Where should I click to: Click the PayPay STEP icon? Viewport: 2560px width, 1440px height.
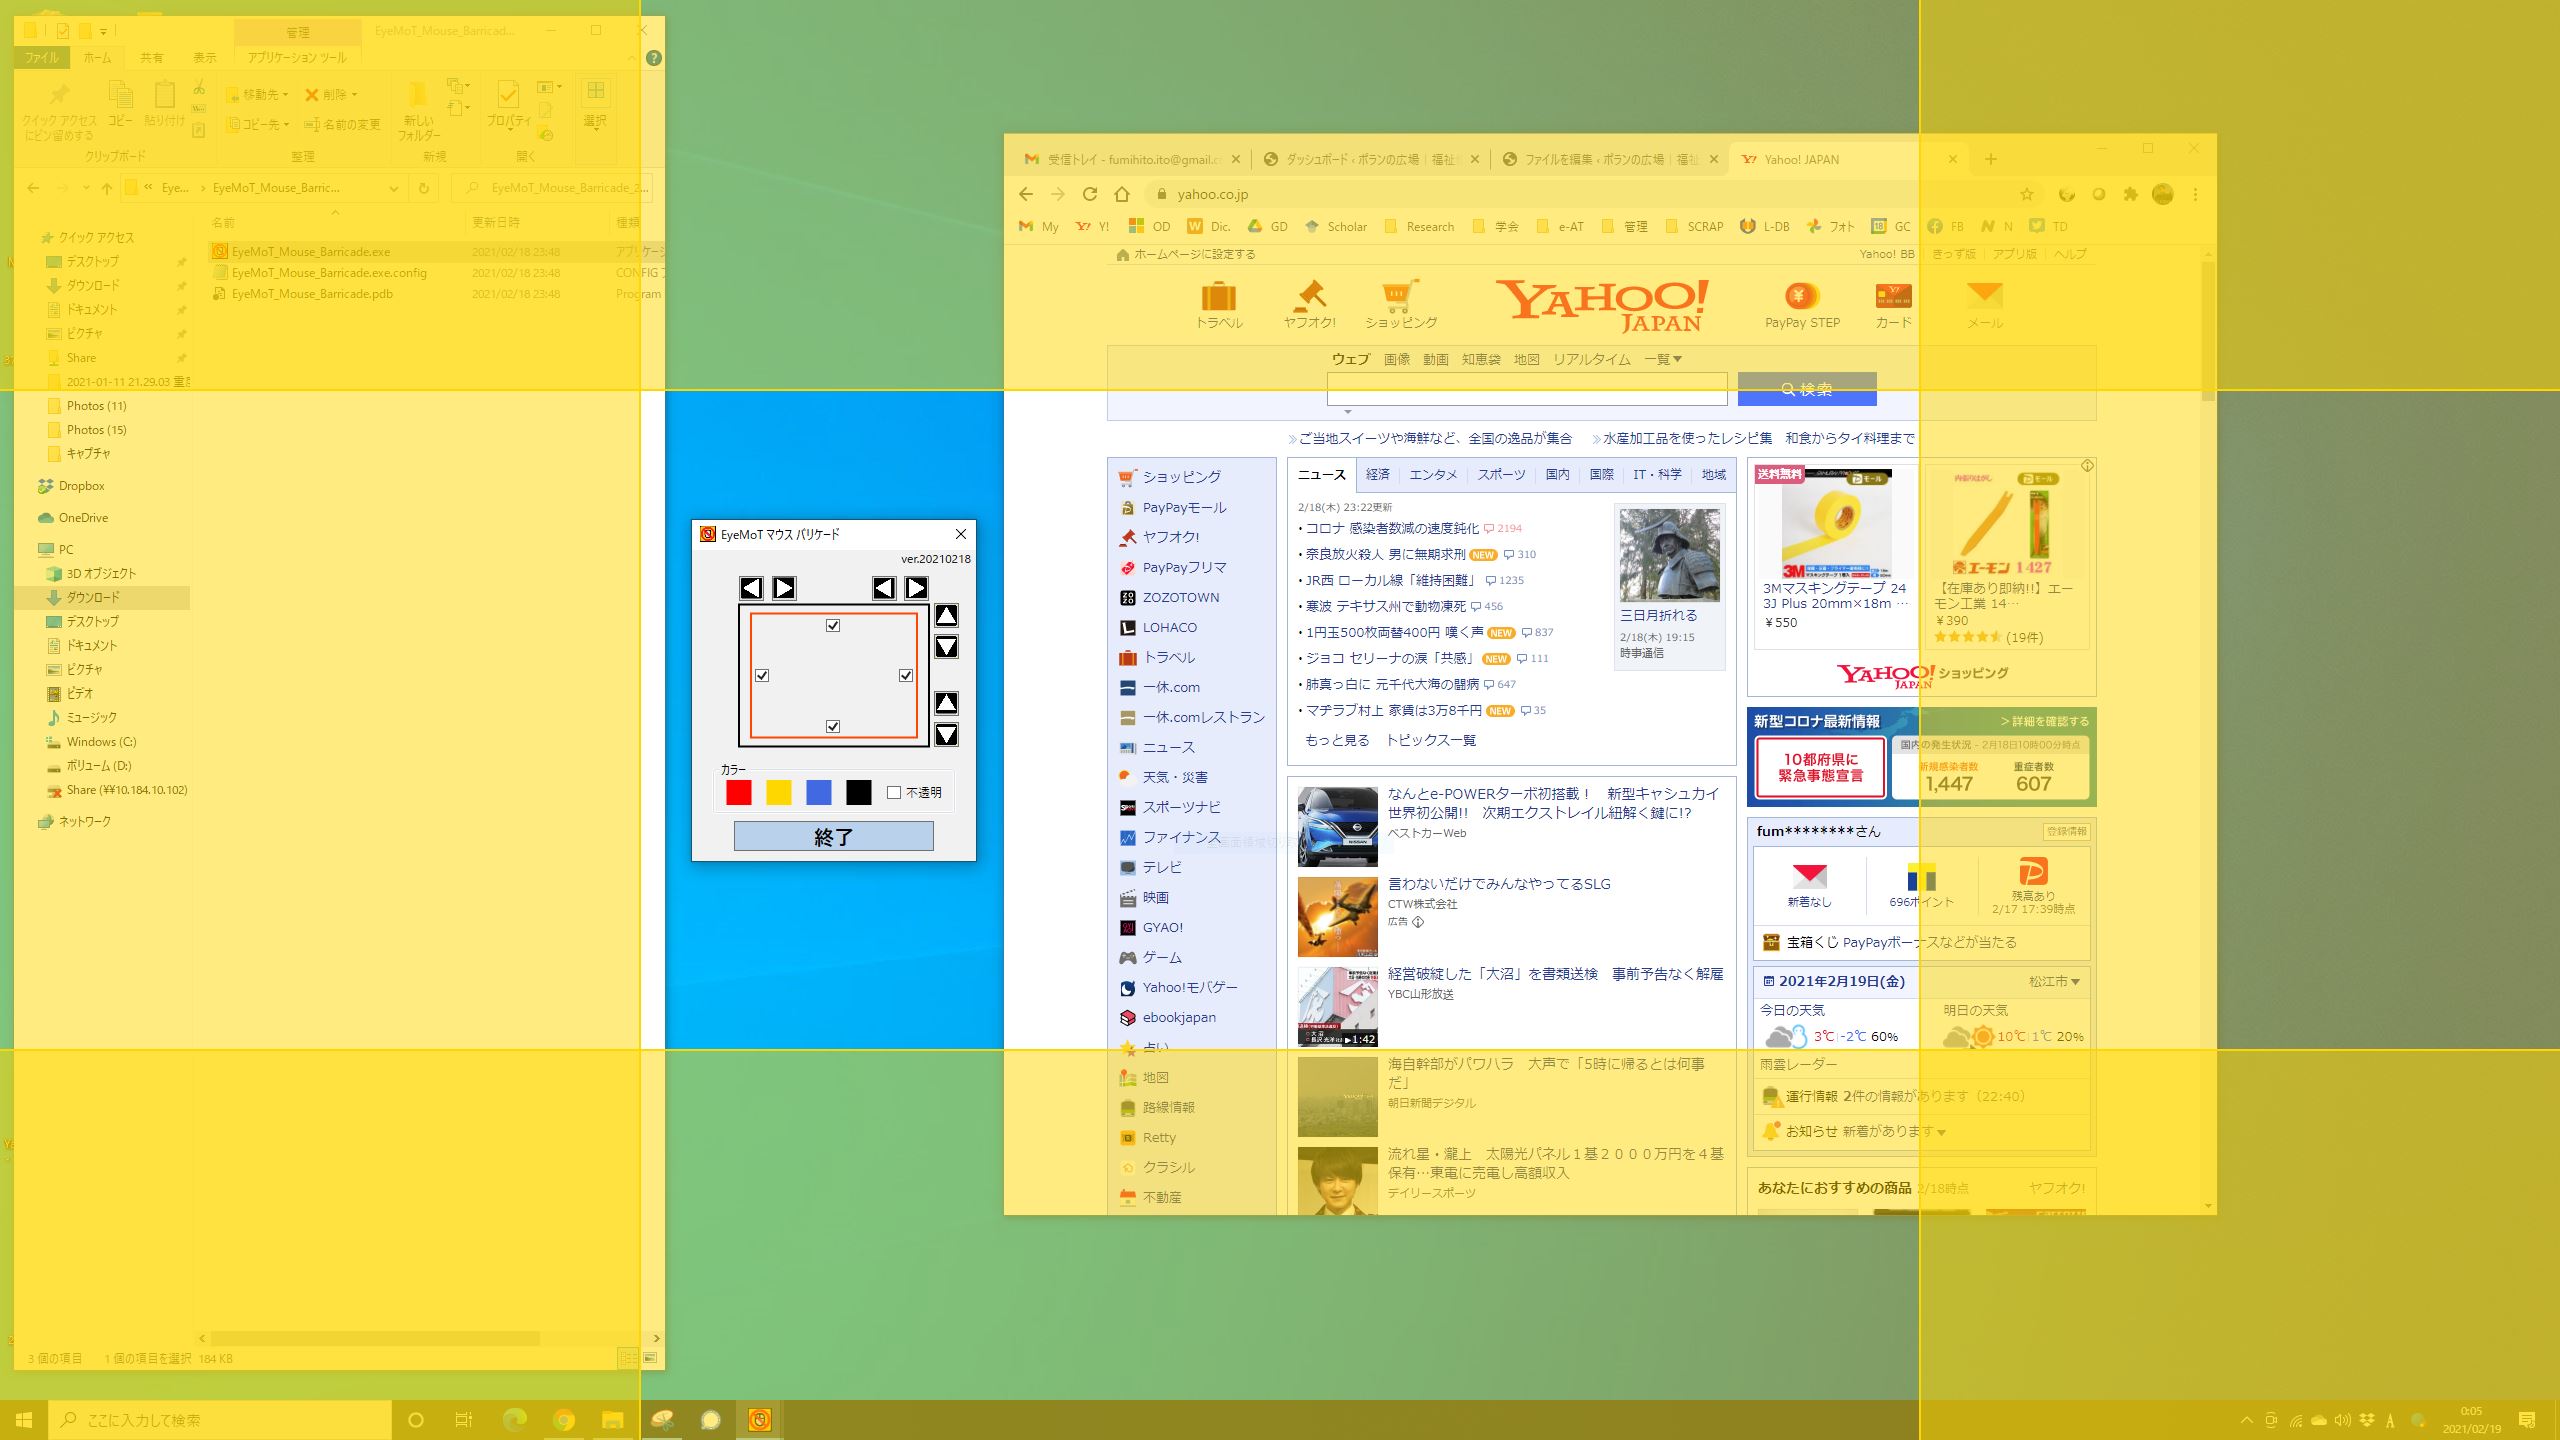pos(1801,296)
